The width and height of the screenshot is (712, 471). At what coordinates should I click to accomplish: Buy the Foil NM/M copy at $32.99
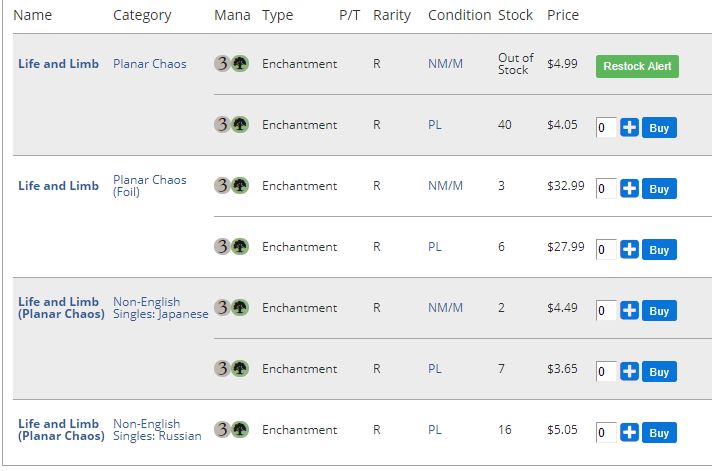[x=659, y=188]
